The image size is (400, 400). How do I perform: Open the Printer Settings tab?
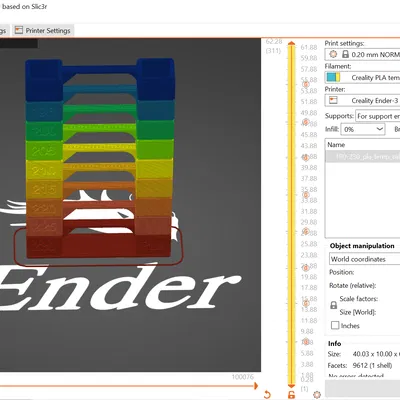(43, 31)
